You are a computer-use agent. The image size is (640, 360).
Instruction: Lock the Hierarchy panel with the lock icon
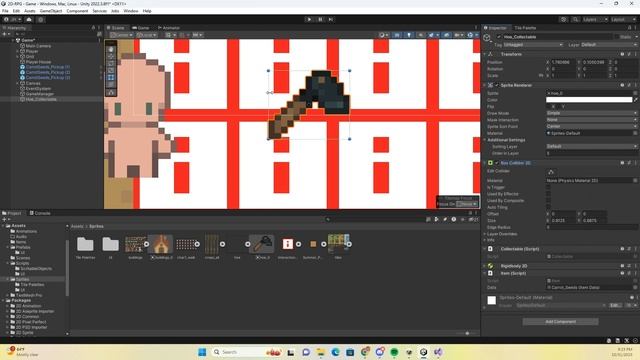click(x=93, y=28)
